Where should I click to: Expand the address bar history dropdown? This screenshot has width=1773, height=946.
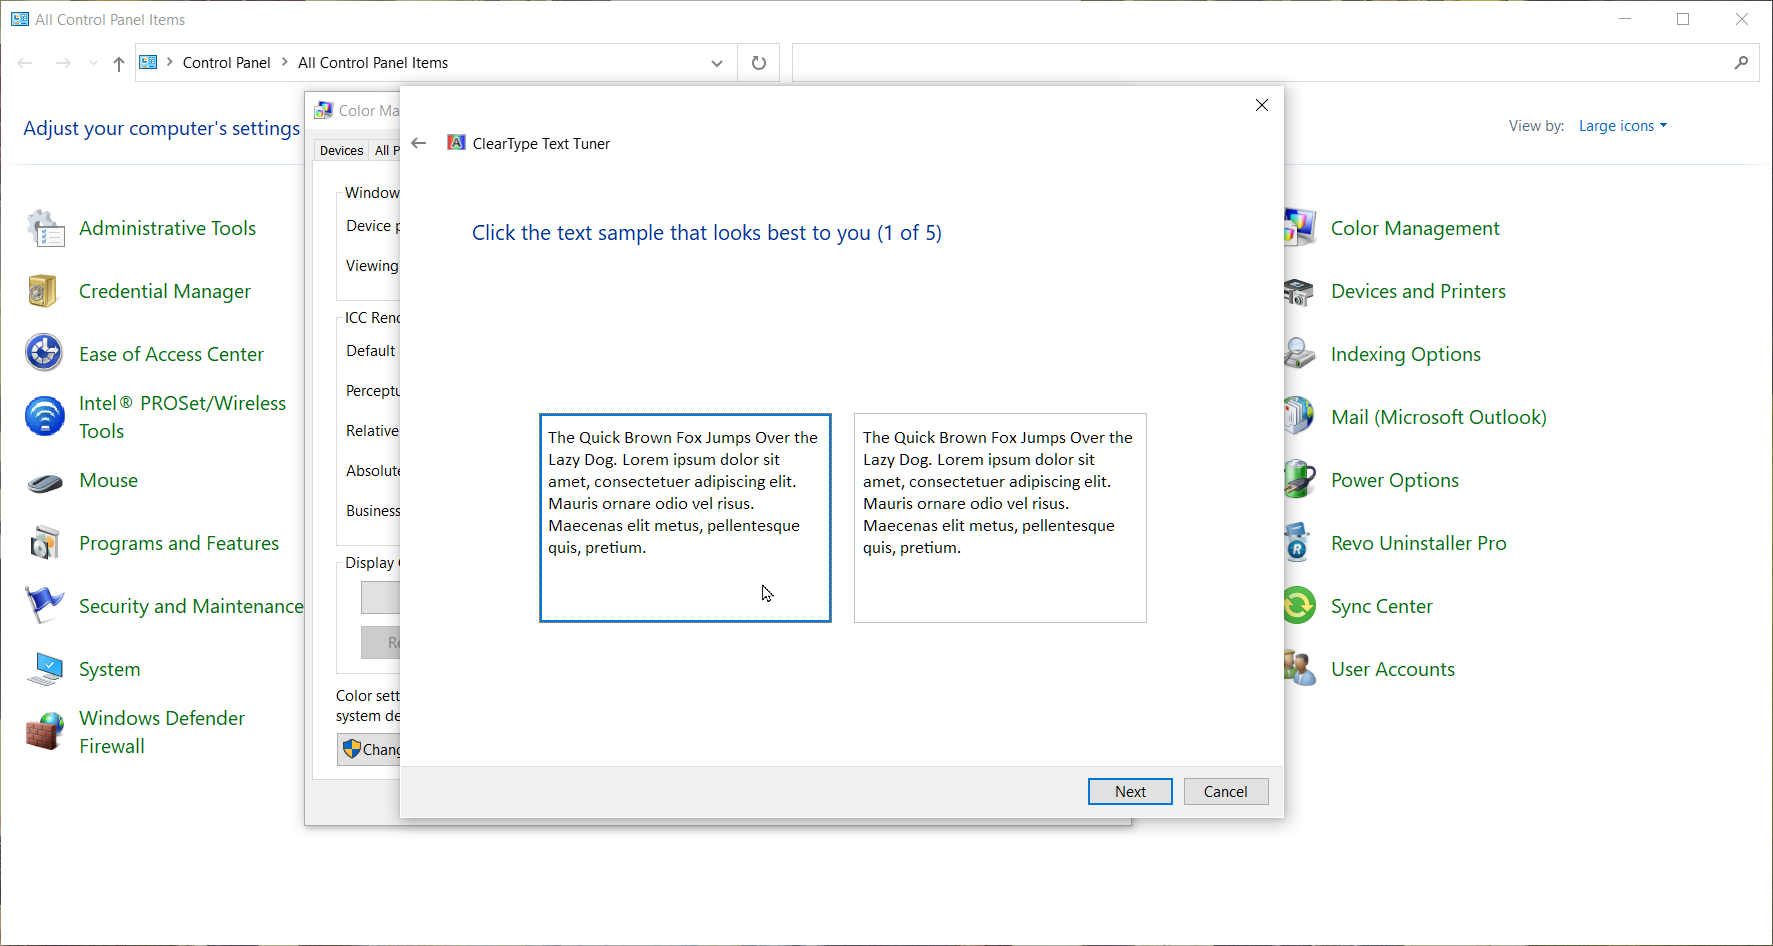click(717, 63)
